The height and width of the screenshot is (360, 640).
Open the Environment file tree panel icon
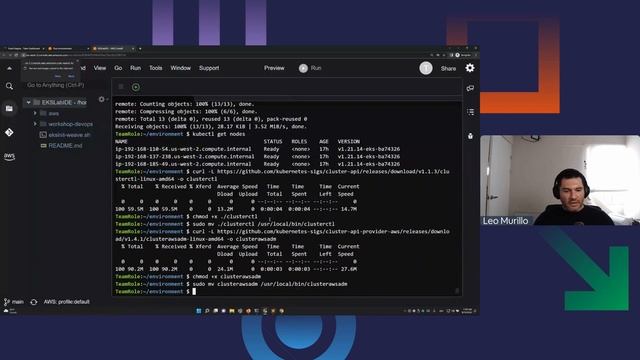coord(9,109)
